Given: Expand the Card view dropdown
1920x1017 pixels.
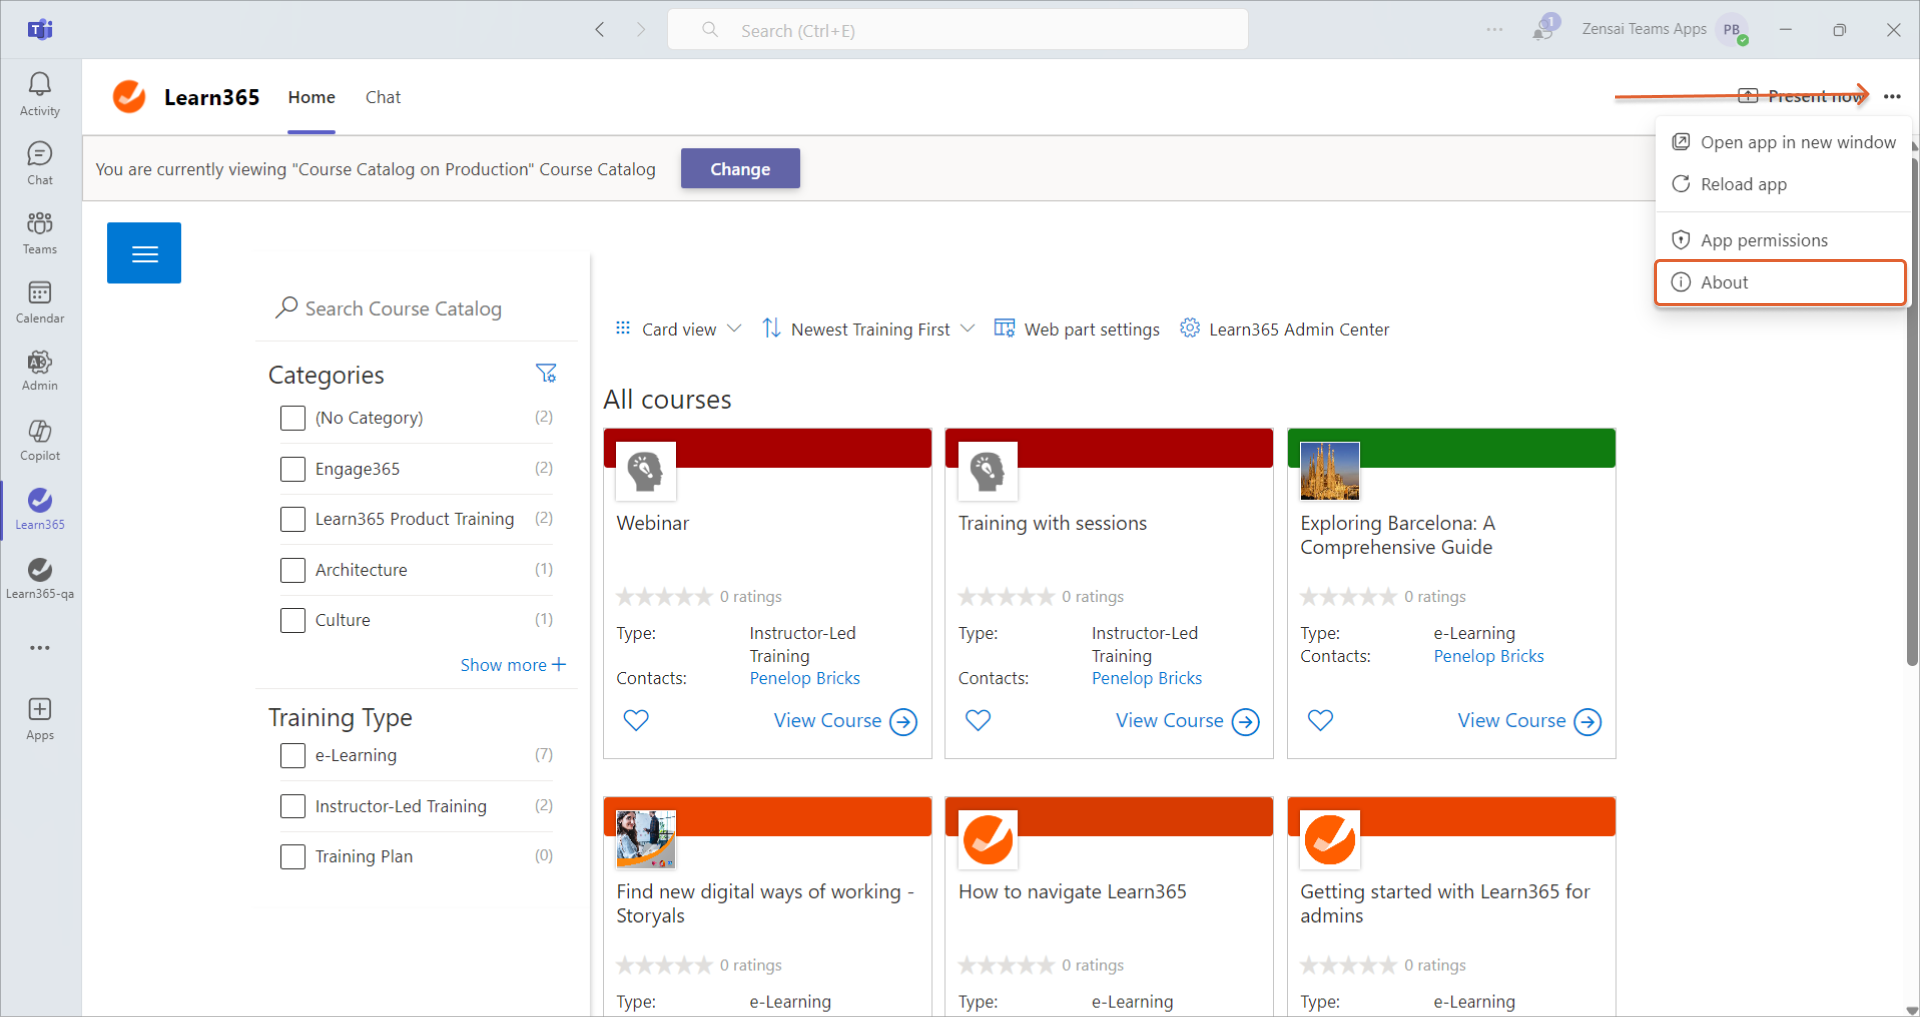Looking at the screenshot, I should pyautogui.click(x=679, y=329).
